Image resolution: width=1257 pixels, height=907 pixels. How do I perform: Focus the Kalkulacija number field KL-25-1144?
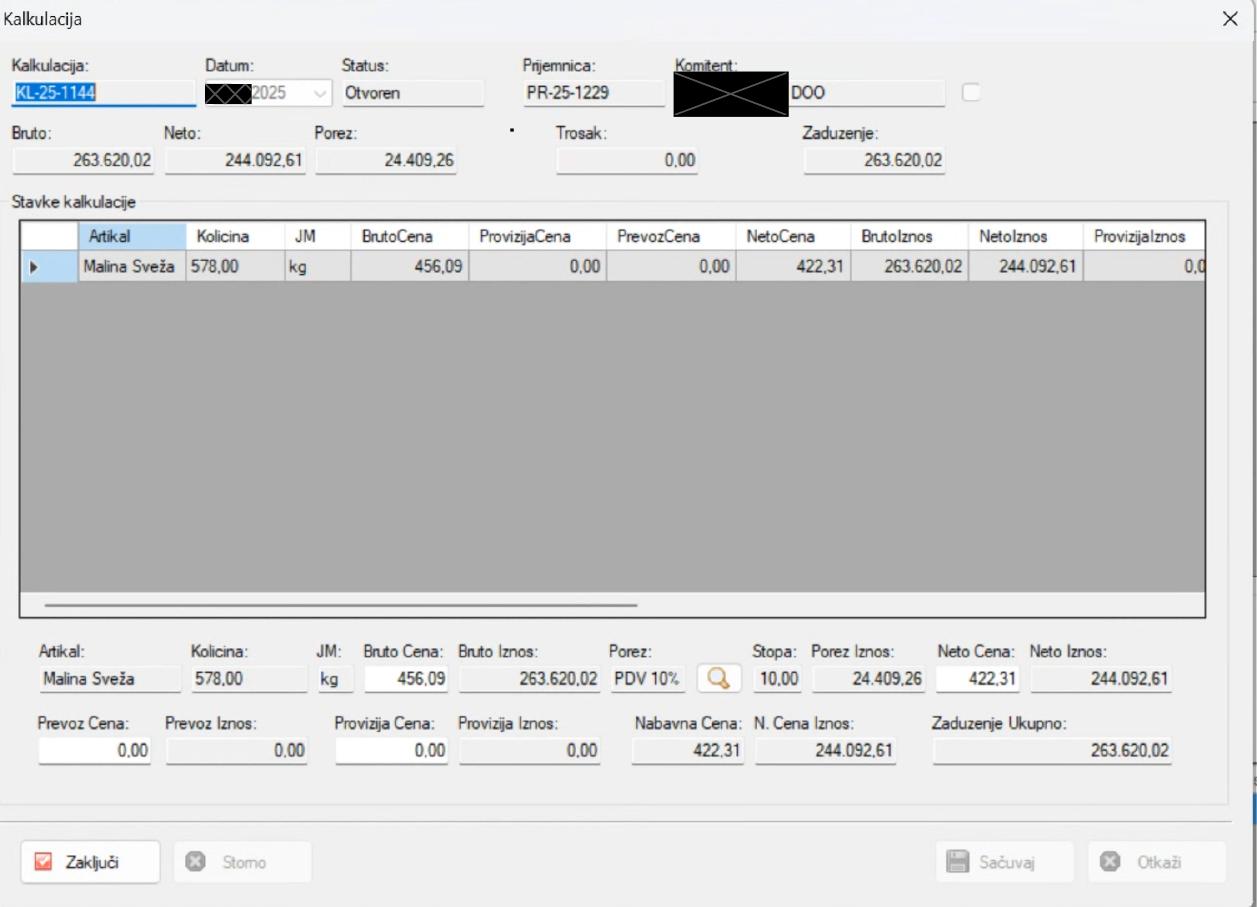pyautogui.click(x=102, y=93)
